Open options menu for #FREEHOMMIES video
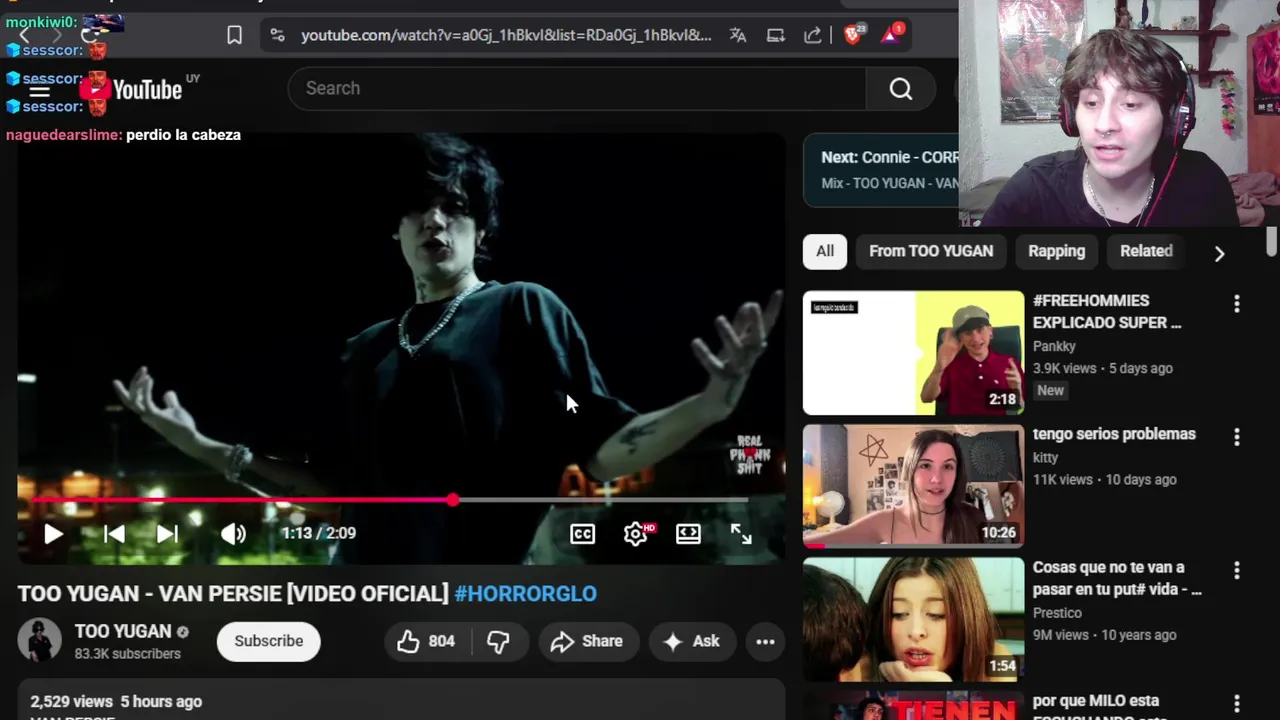Viewport: 1280px width, 720px height. (x=1237, y=304)
